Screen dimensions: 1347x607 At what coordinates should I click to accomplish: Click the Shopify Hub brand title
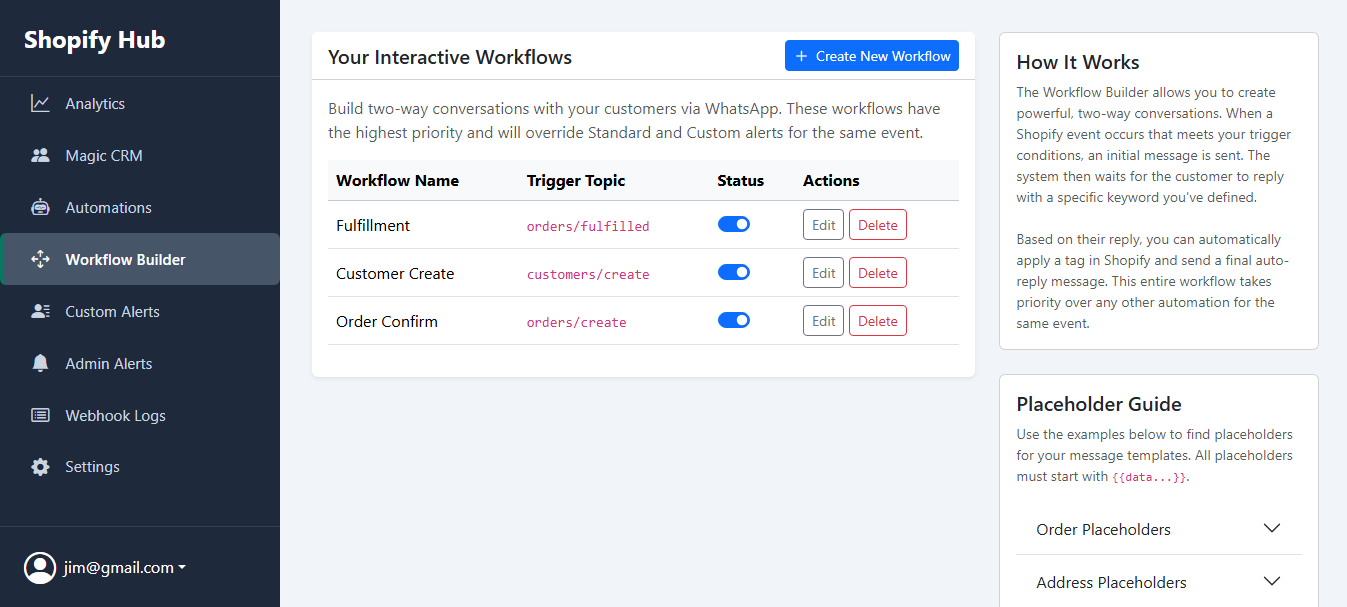click(x=95, y=40)
